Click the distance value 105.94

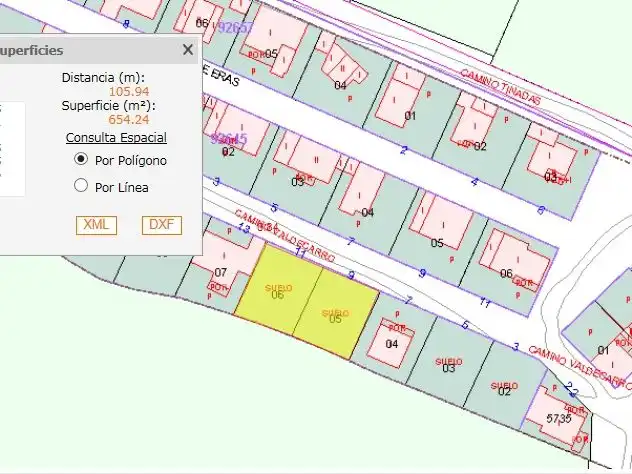point(129,91)
